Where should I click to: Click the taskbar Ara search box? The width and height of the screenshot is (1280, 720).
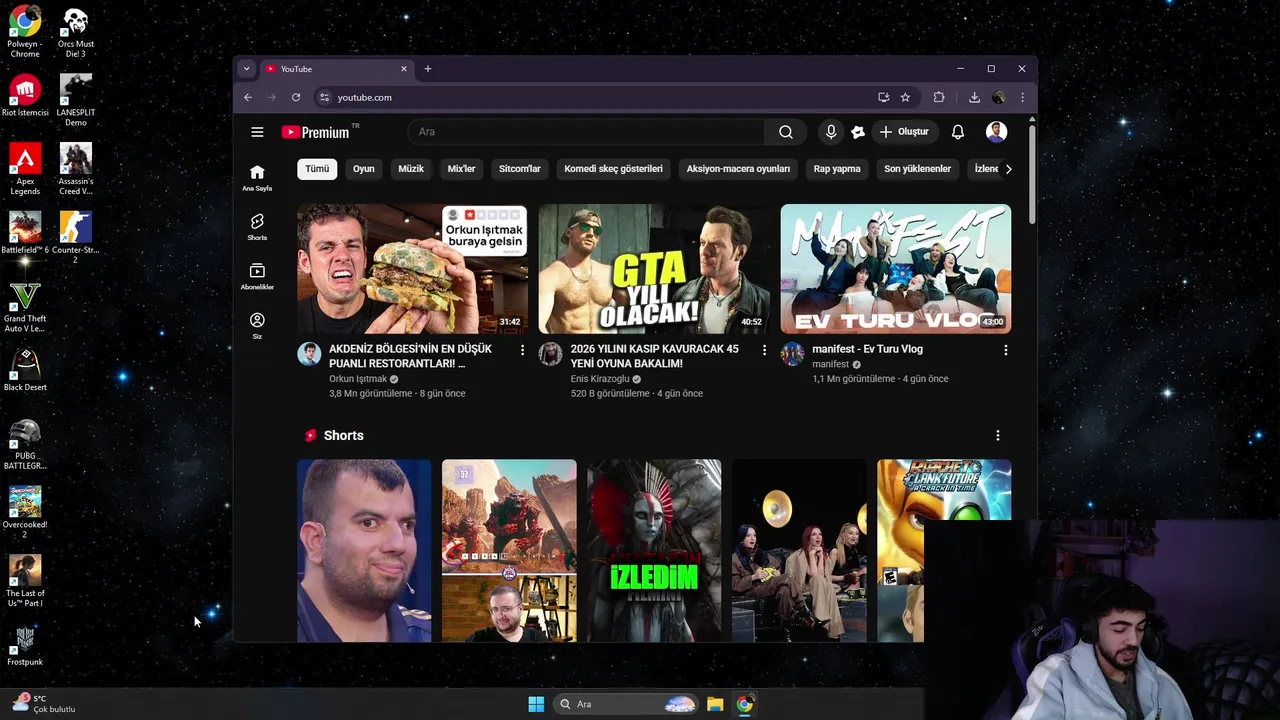[625, 704]
